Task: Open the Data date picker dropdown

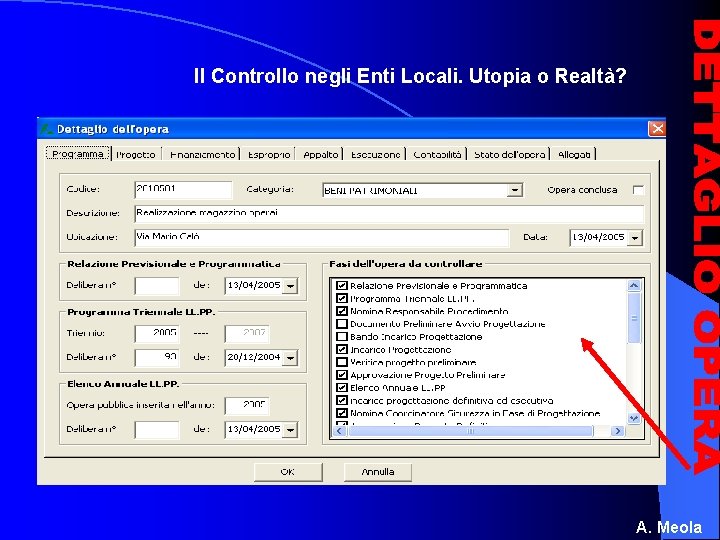Action: pyautogui.click(x=635, y=238)
